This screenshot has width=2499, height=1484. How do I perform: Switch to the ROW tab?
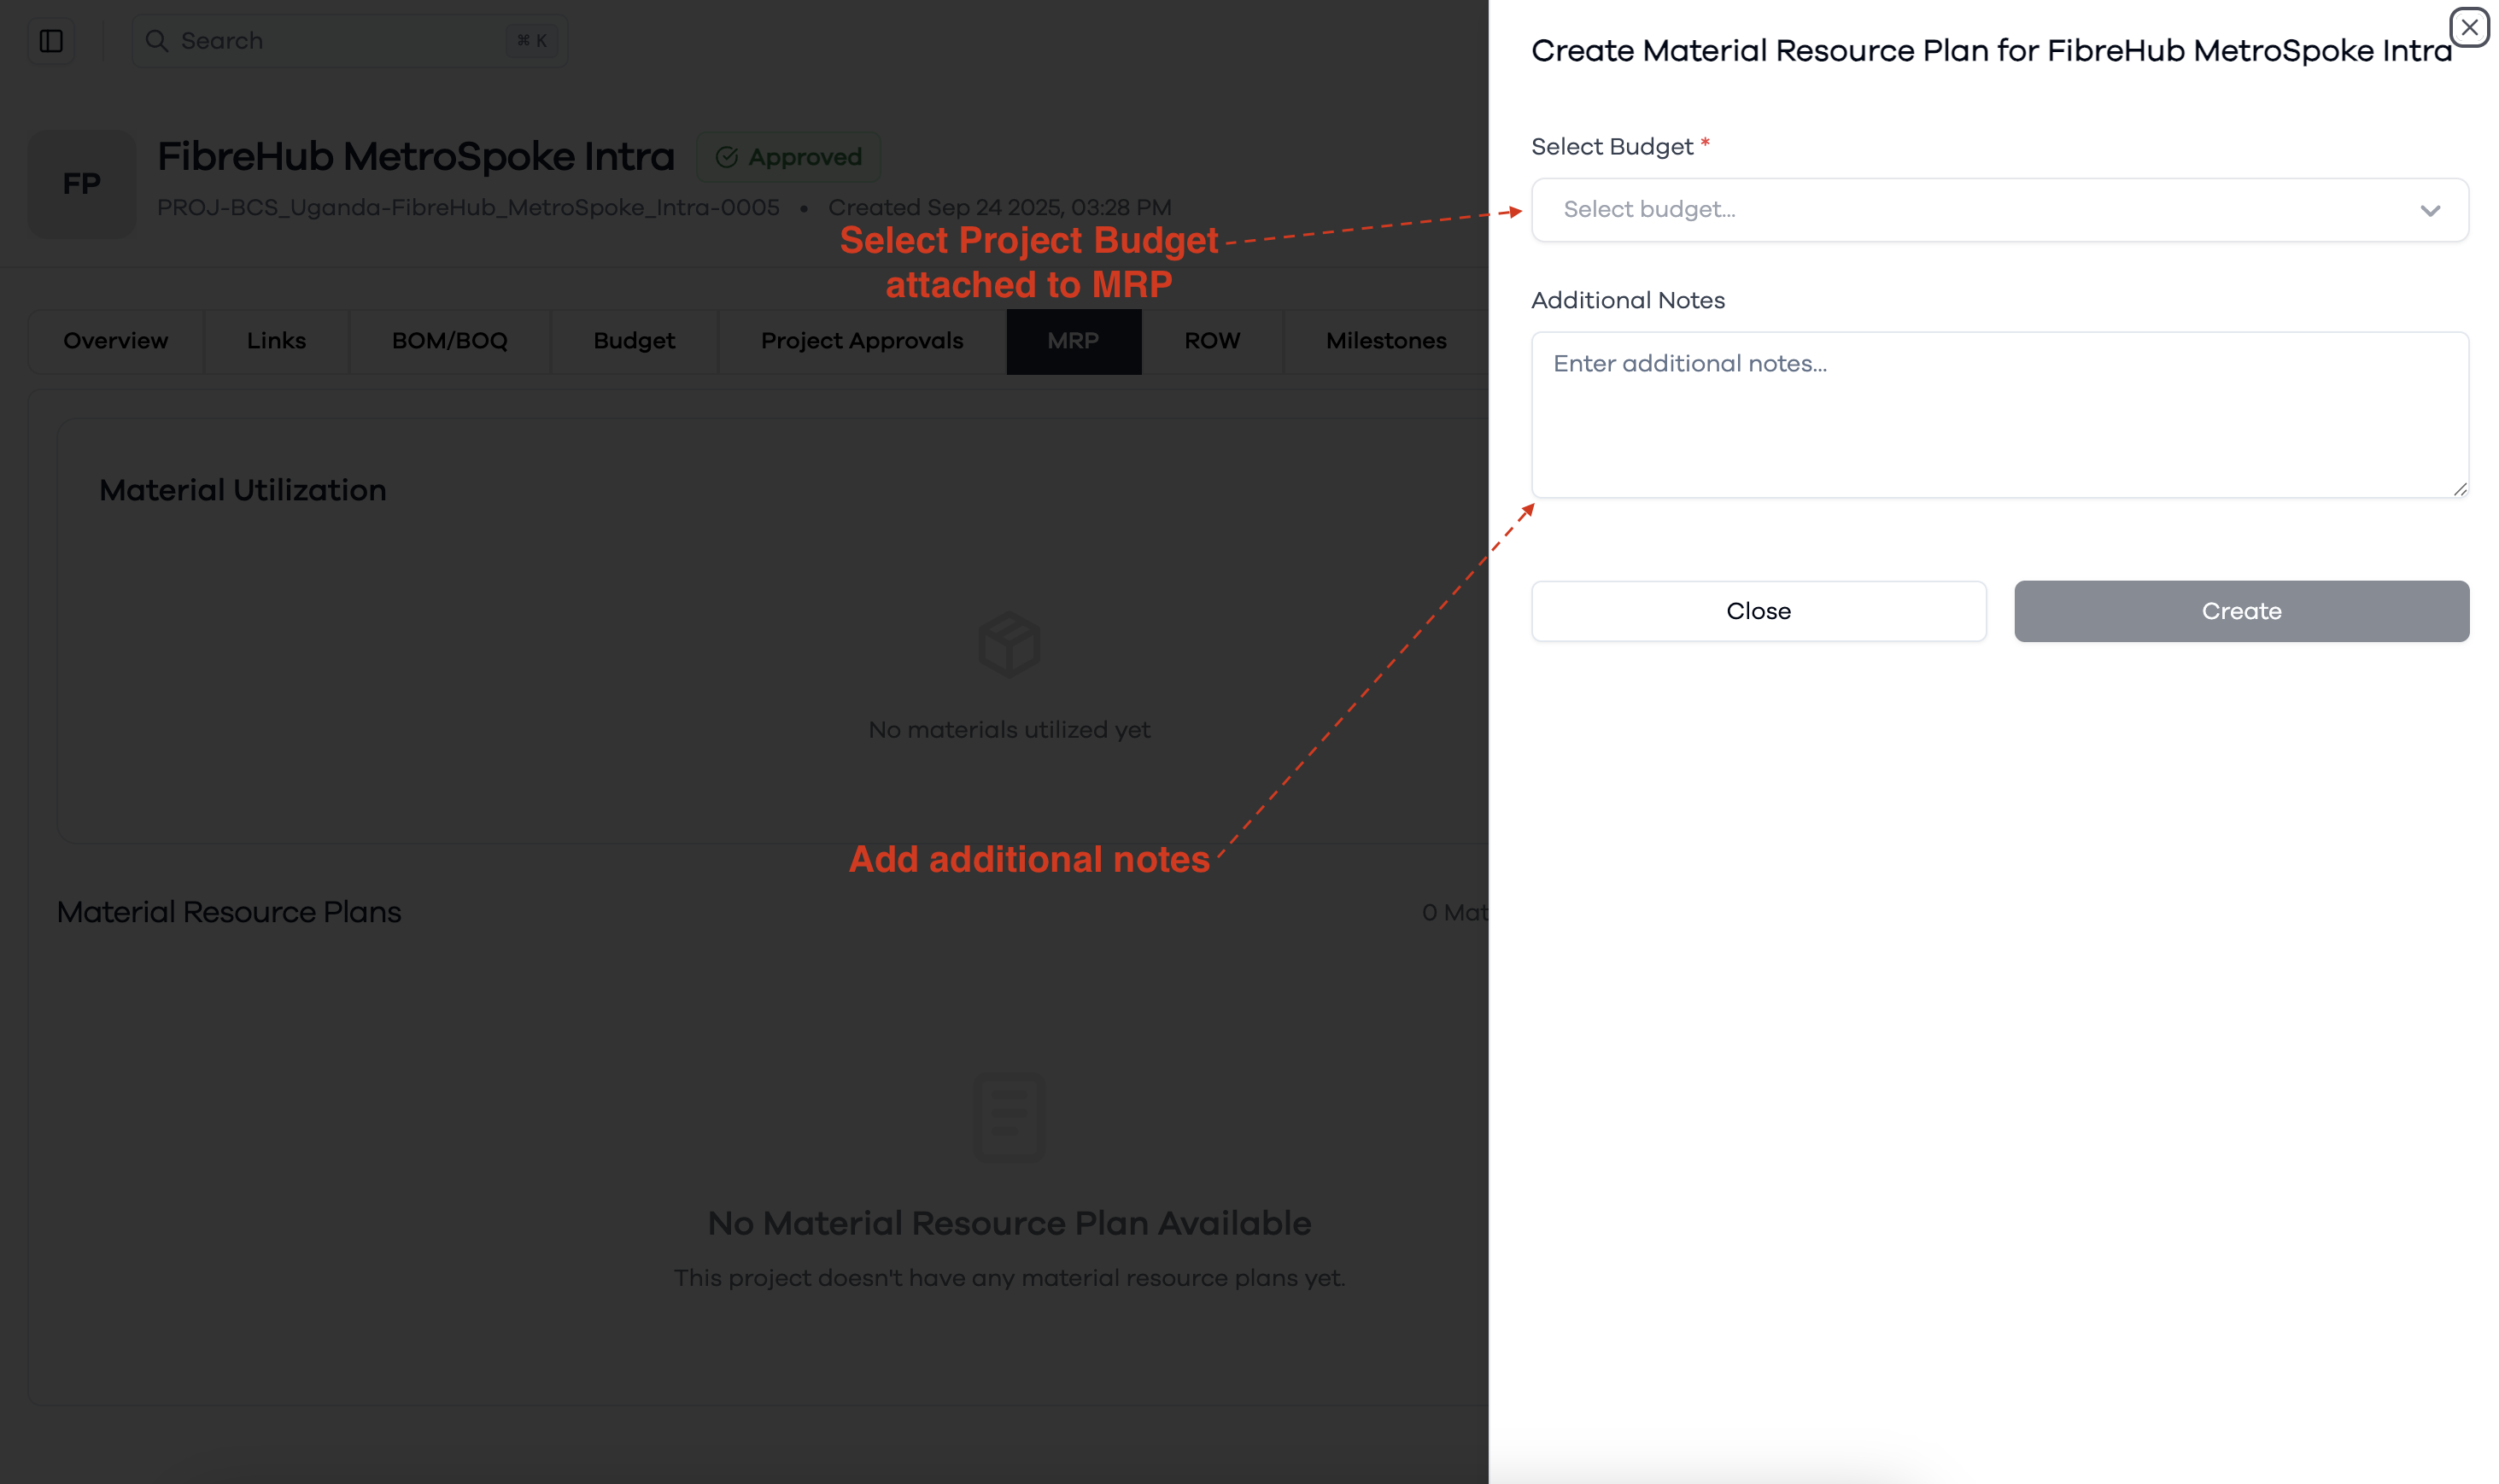1212,341
